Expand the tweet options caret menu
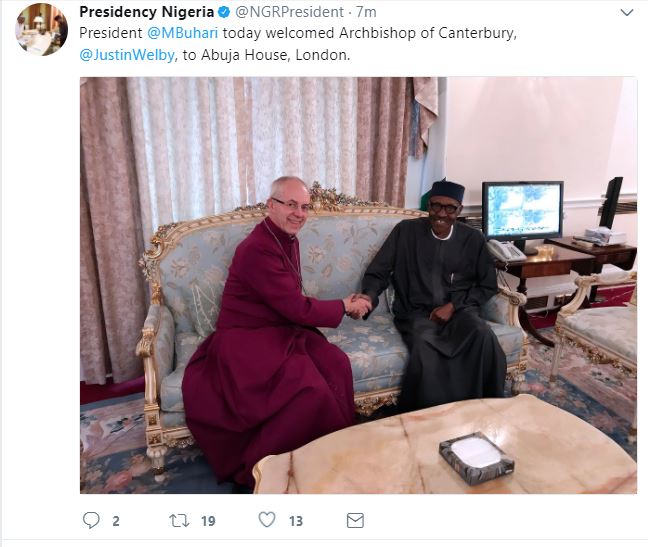The width and height of the screenshot is (648, 547). point(626,13)
